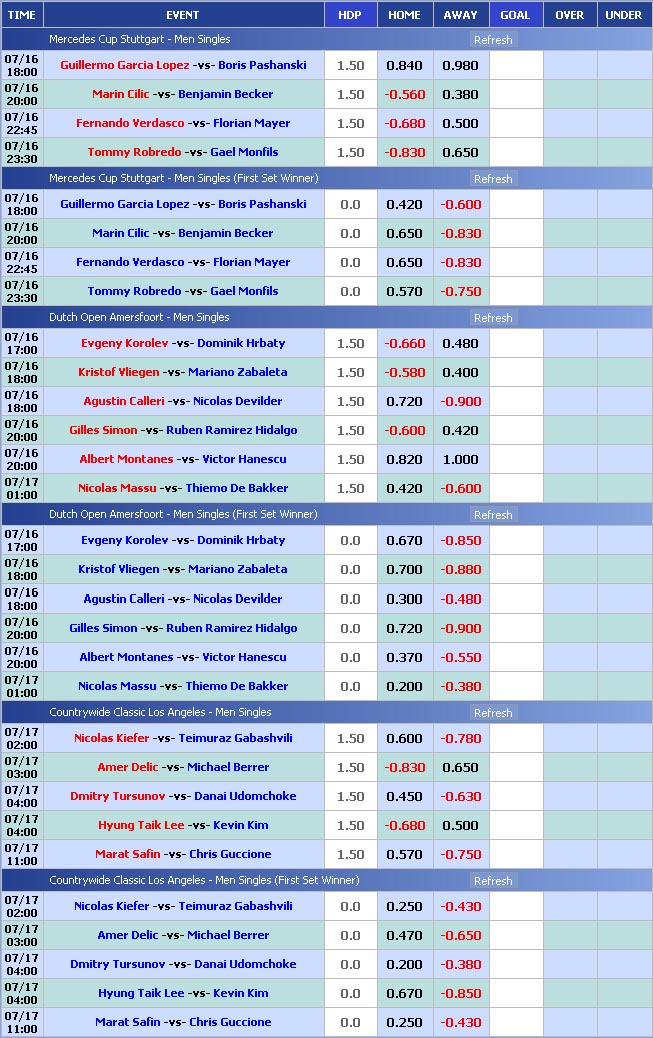653x1038 pixels.
Task: Click Refresh for Dutch Open Amersfoort Men Singles
Action: point(493,318)
